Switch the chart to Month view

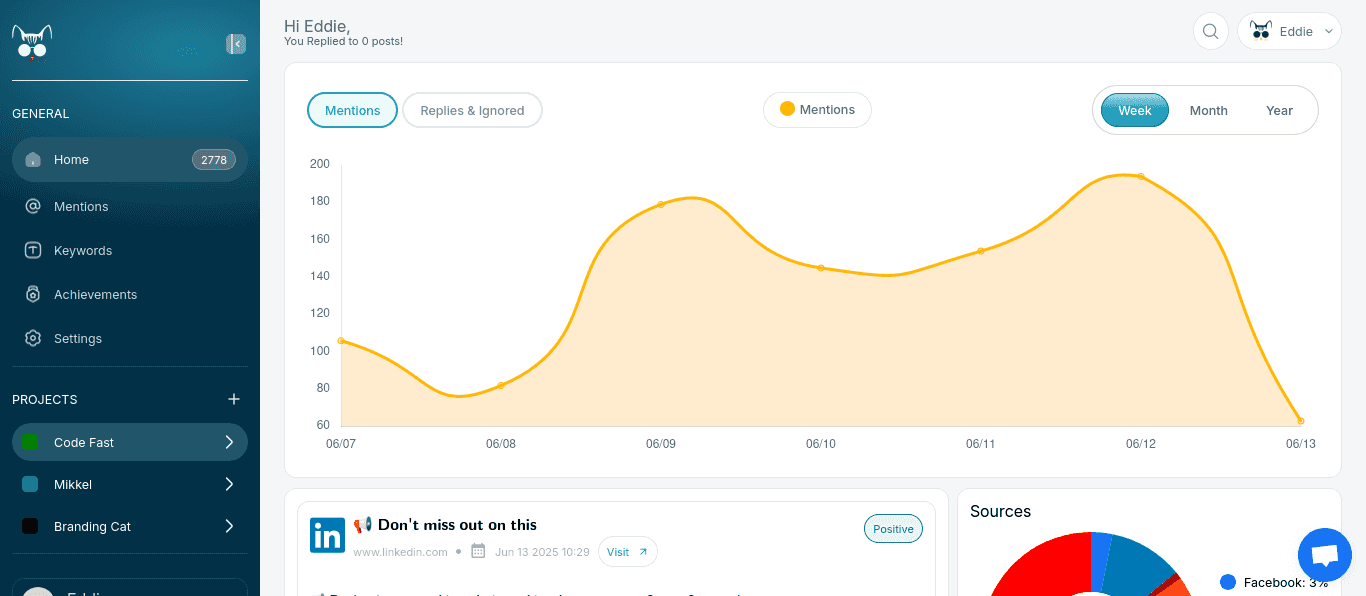1208,110
